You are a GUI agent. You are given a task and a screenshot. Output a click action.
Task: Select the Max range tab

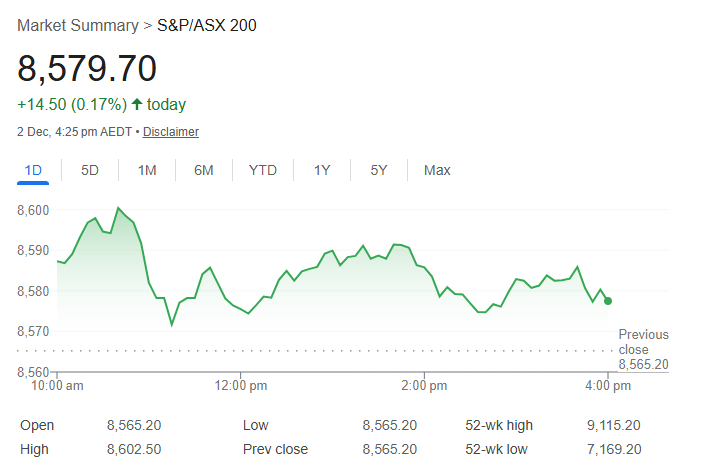tap(437, 170)
